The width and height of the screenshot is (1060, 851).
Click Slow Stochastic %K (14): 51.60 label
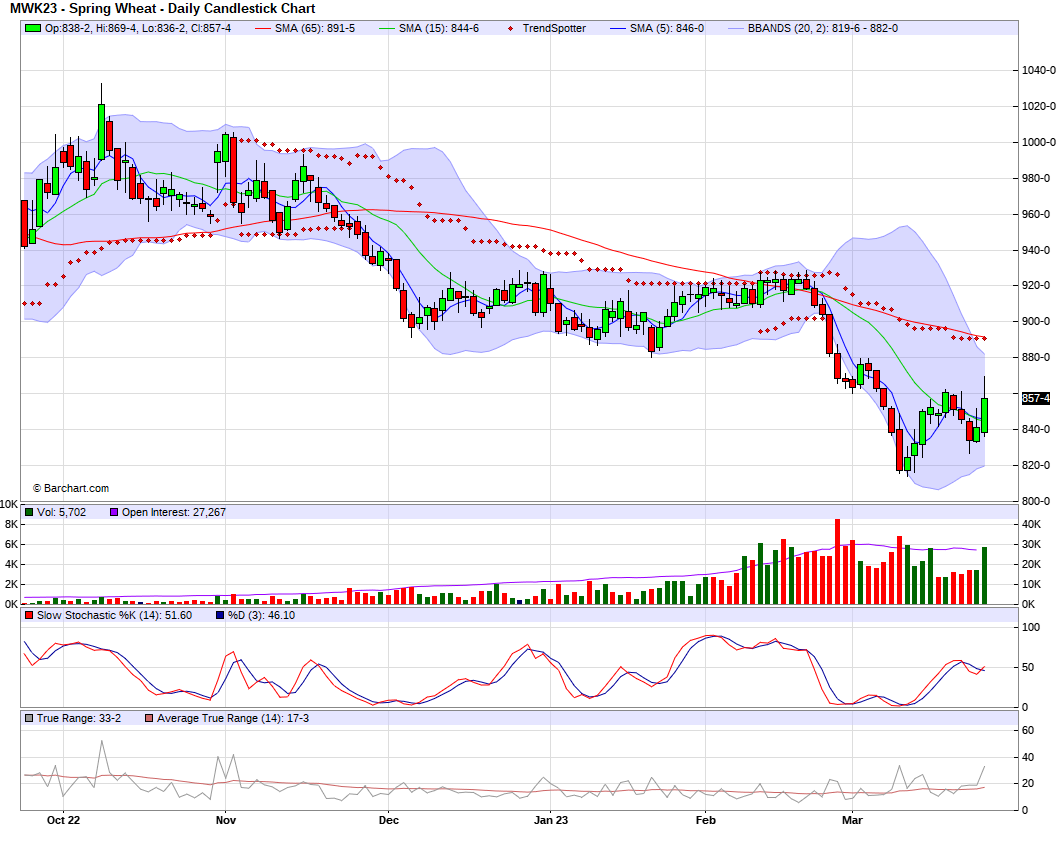114,615
